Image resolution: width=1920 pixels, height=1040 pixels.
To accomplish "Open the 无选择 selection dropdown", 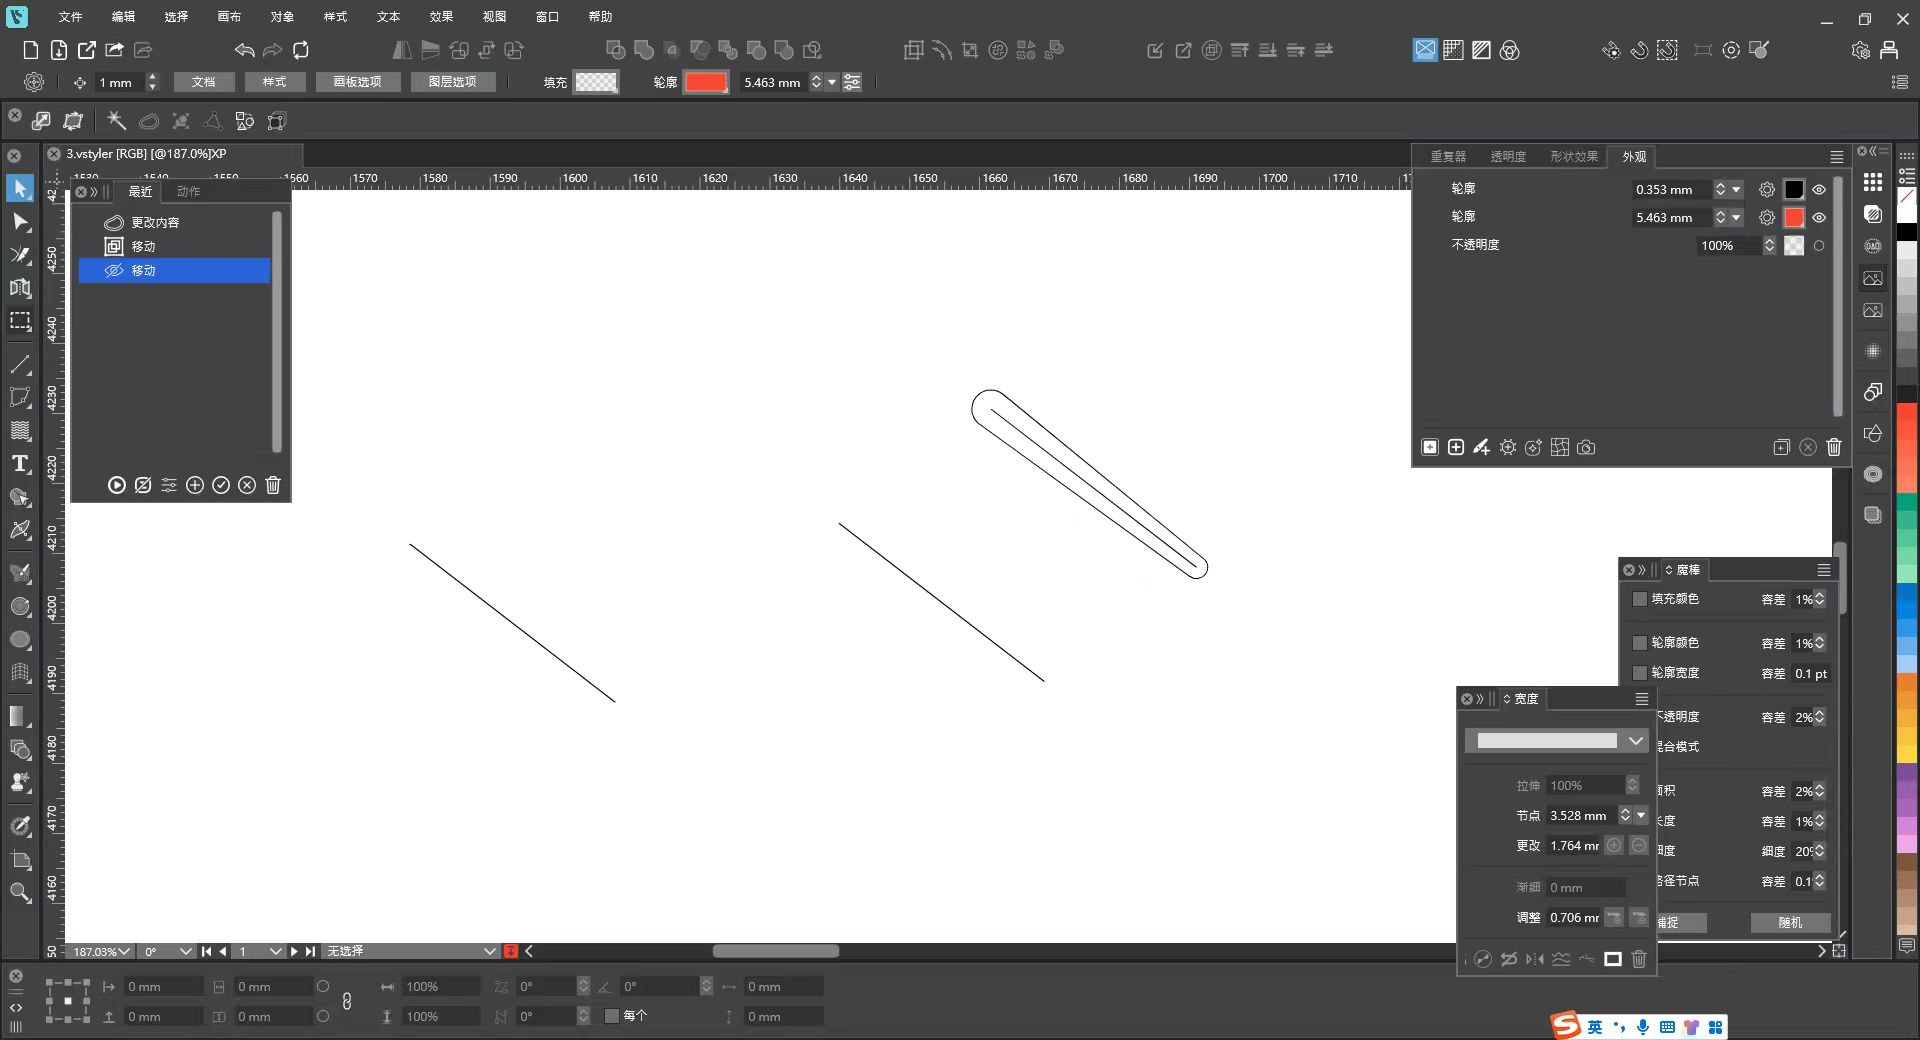I will click(489, 951).
